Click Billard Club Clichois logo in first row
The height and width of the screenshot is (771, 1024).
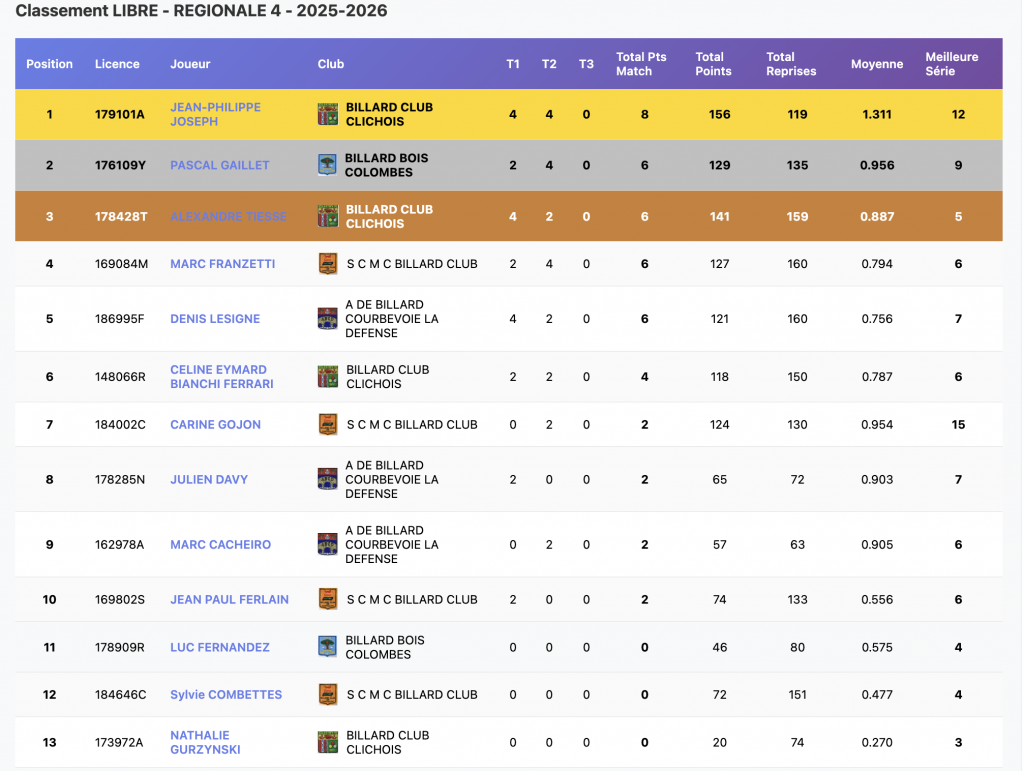[x=327, y=114]
